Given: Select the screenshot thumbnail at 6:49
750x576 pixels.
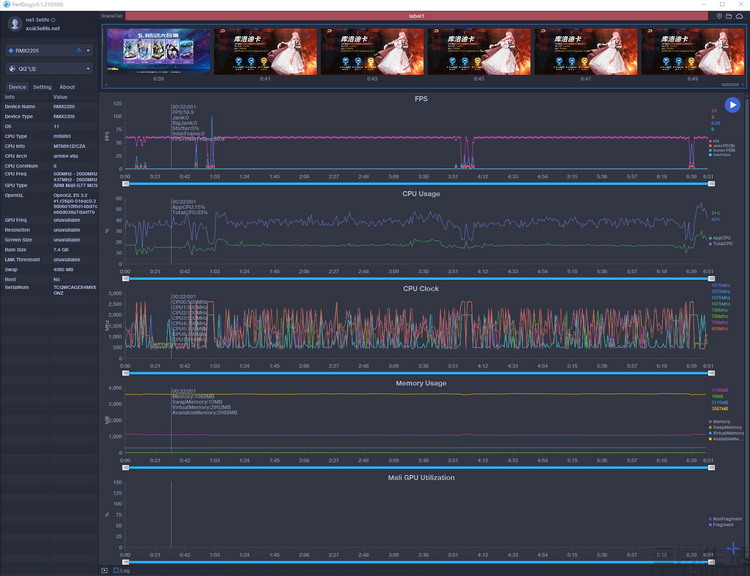Looking at the screenshot, I should [x=693, y=51].
